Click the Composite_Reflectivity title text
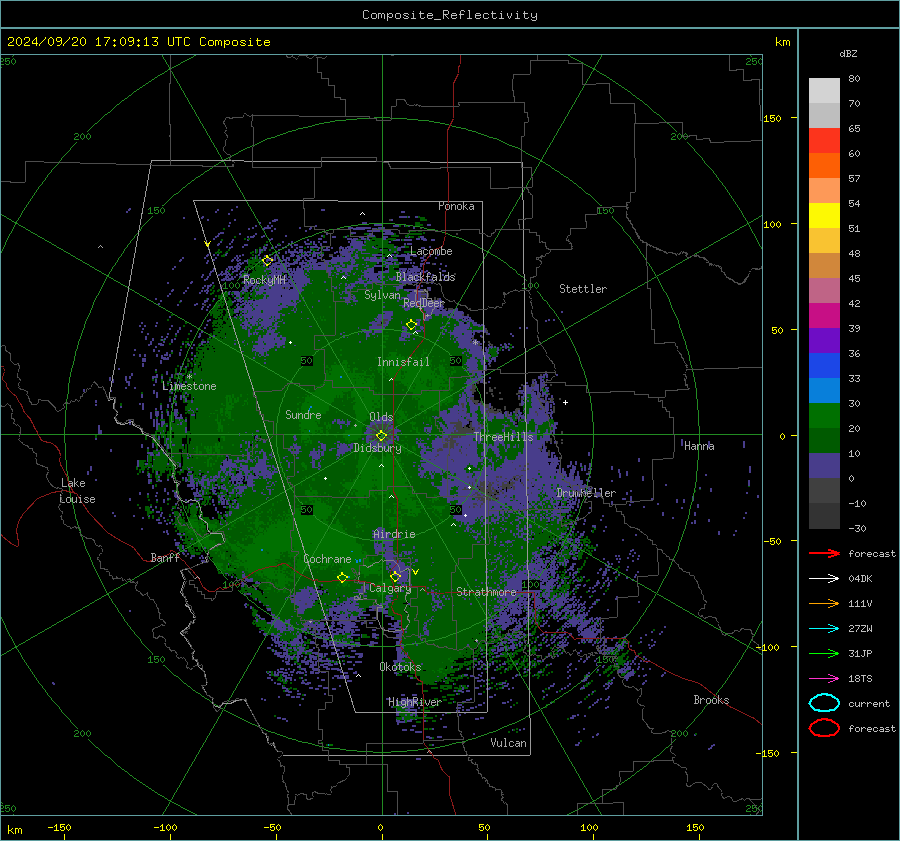This screenshot has width=900, height=841. pos(450,15)
